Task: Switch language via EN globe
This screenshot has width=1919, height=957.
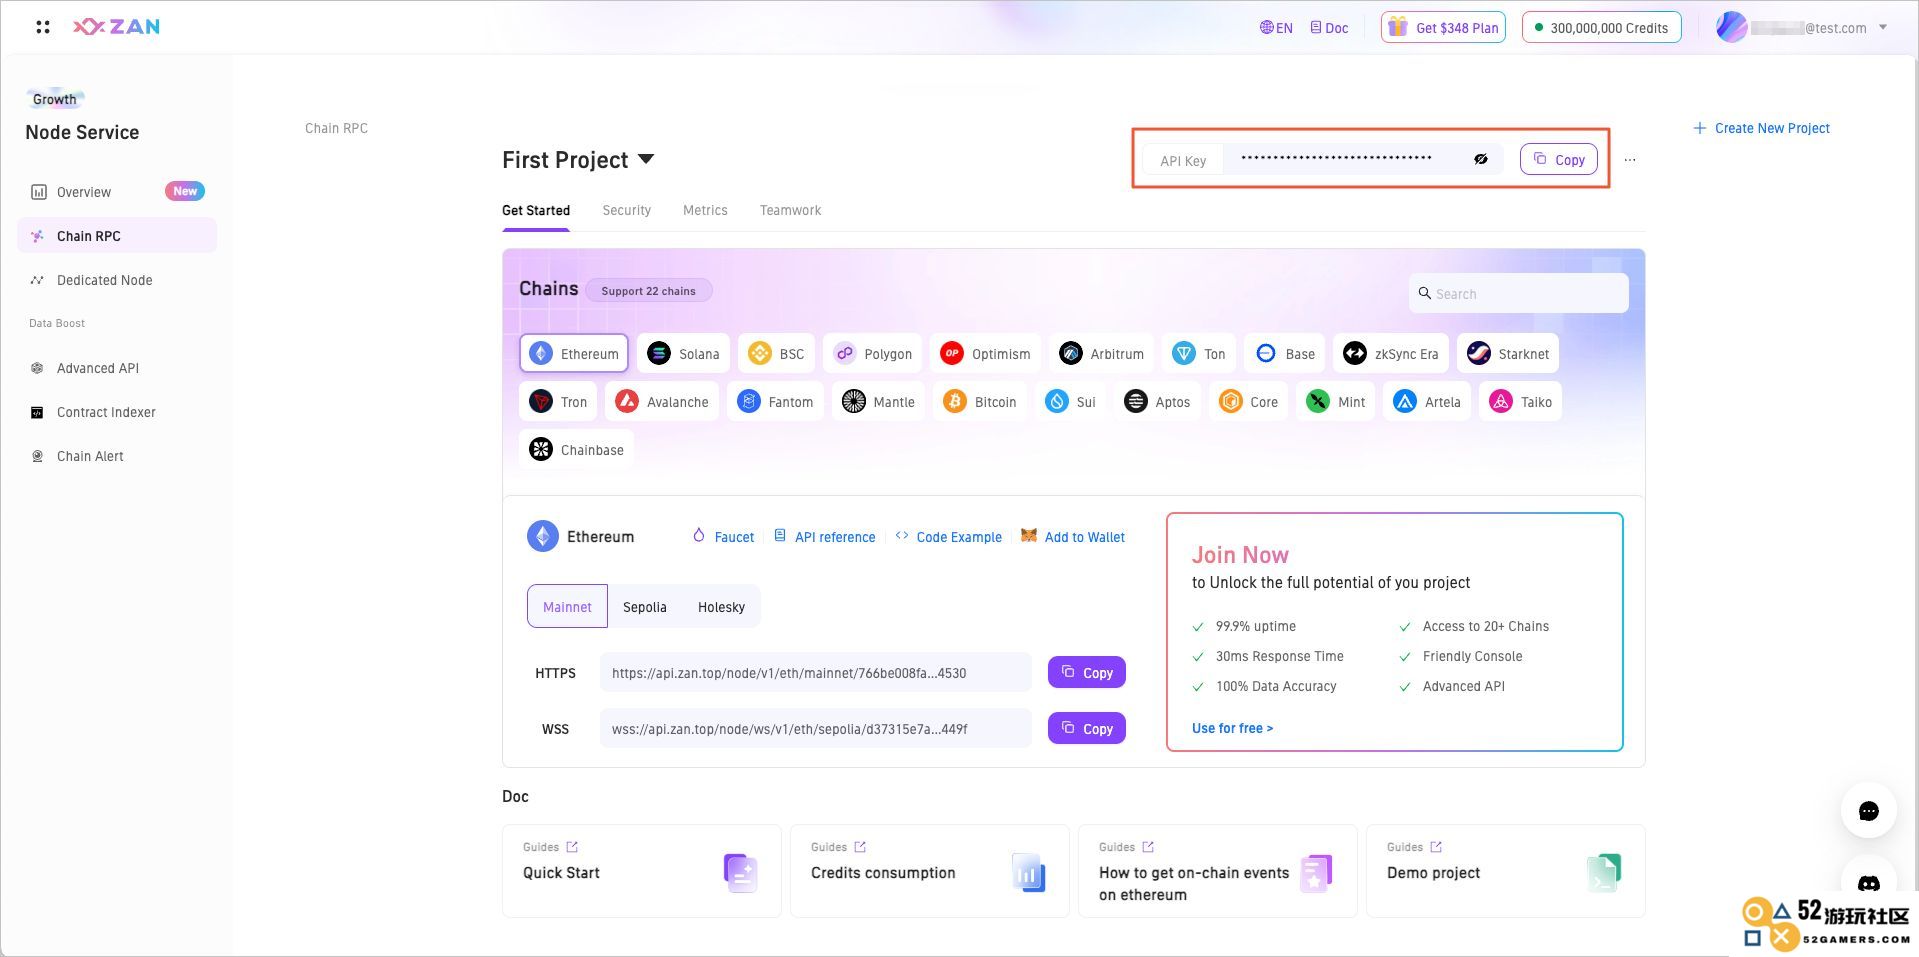Action: pyautogui.click(x=1276, y=28)
